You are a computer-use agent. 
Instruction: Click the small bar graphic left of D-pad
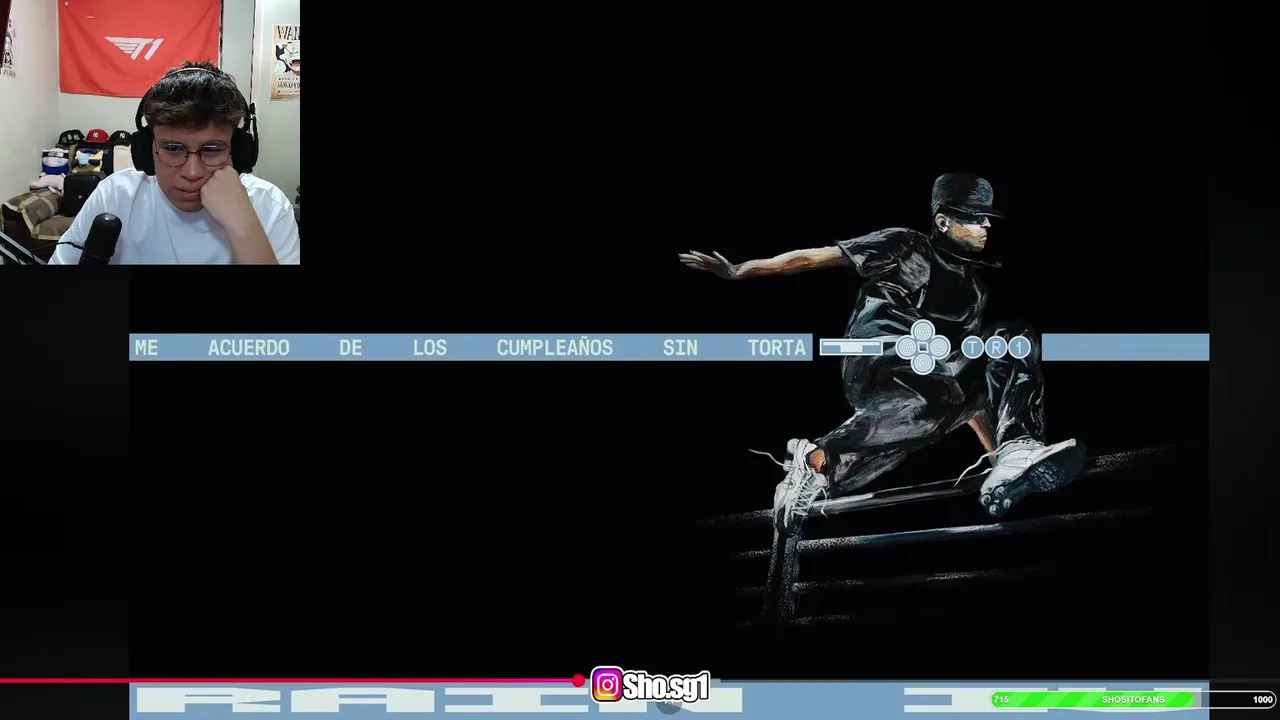(852, 347)
